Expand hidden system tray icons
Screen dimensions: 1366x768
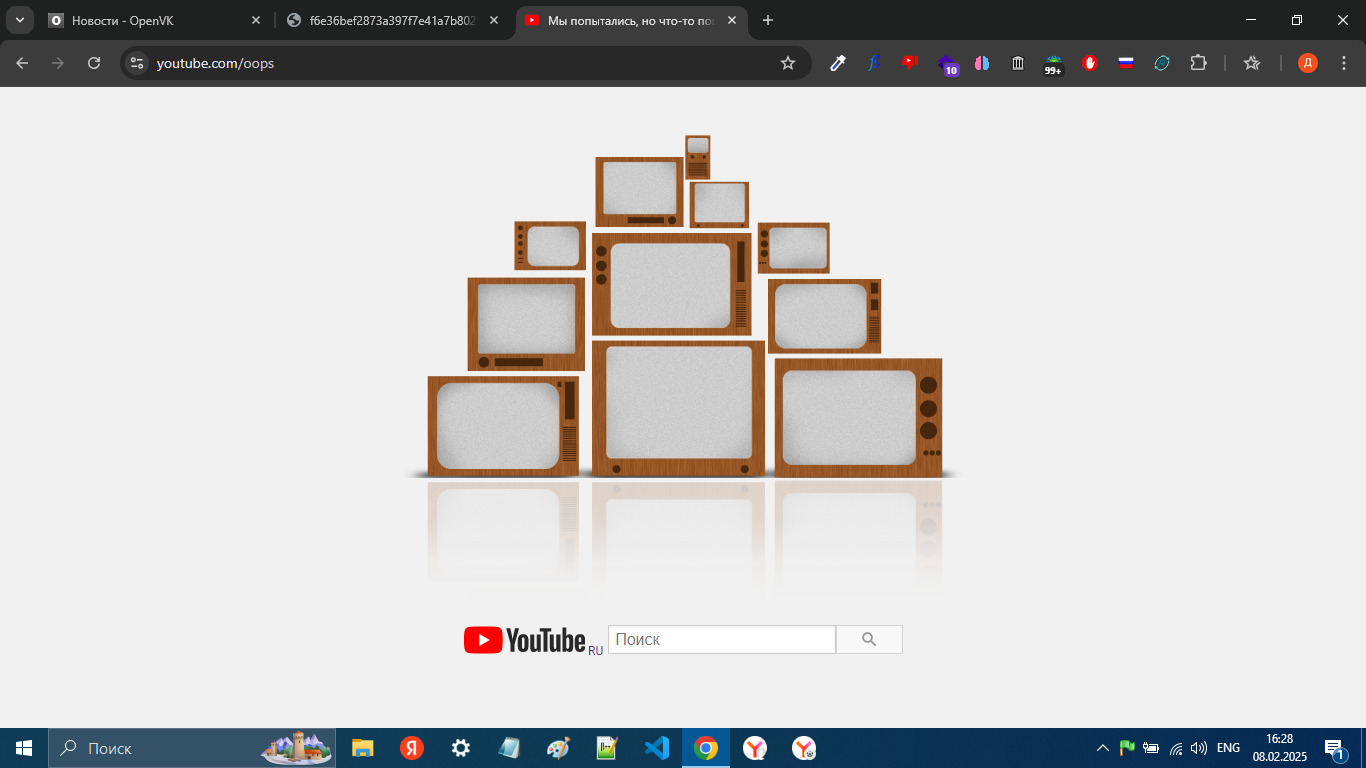(1103, 748)
